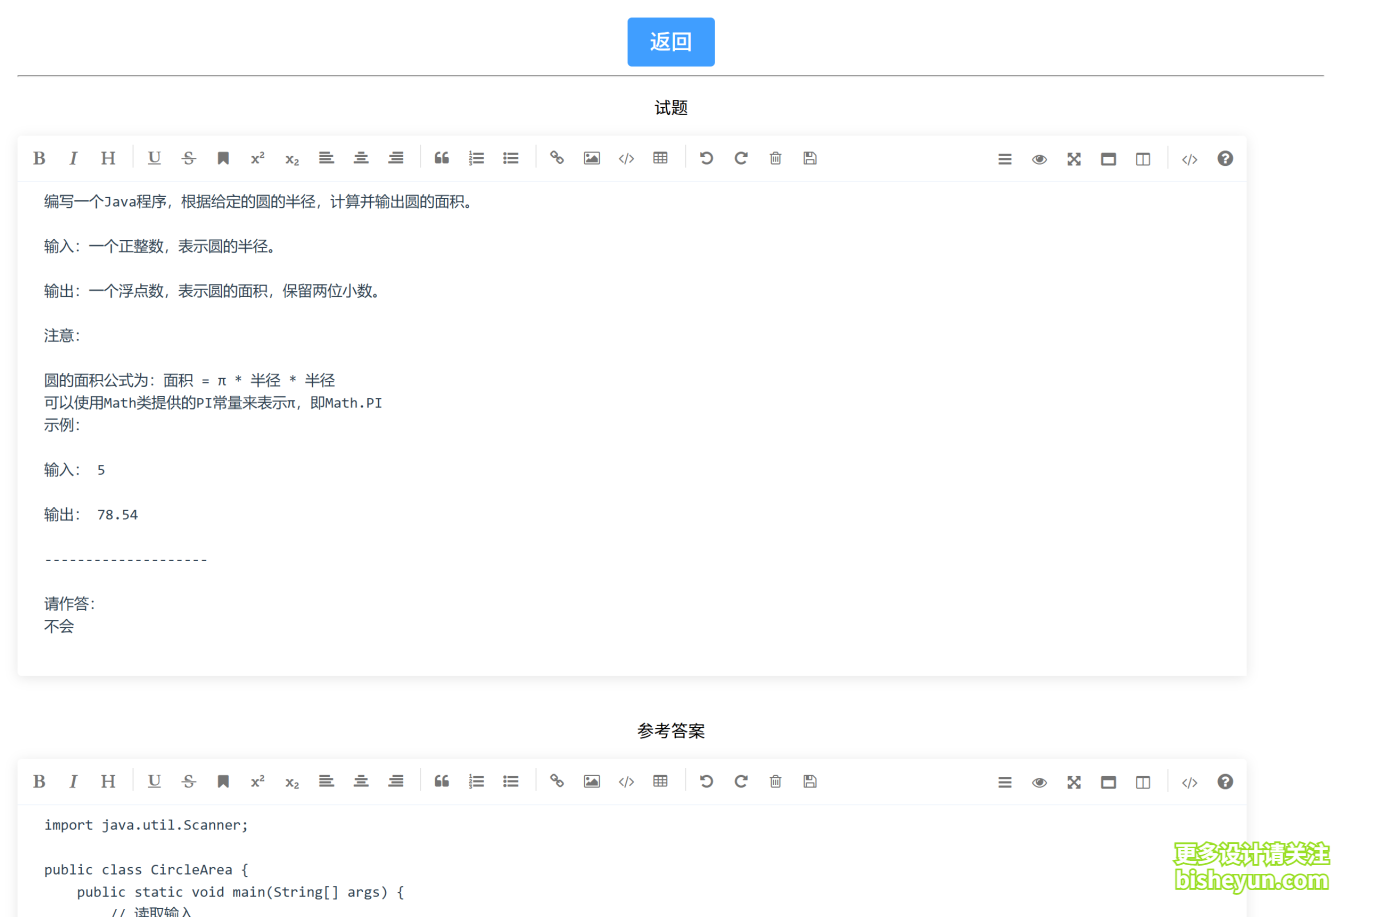Toggle split-column view in 参考答案 editor
1400x917 pixels.
tap(1143, 782)
